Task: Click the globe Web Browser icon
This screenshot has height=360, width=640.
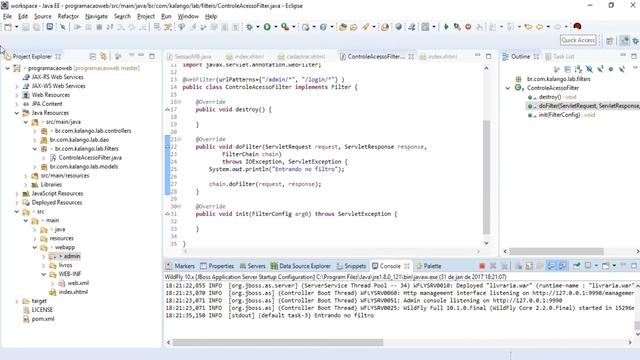Action: [398, 27]
